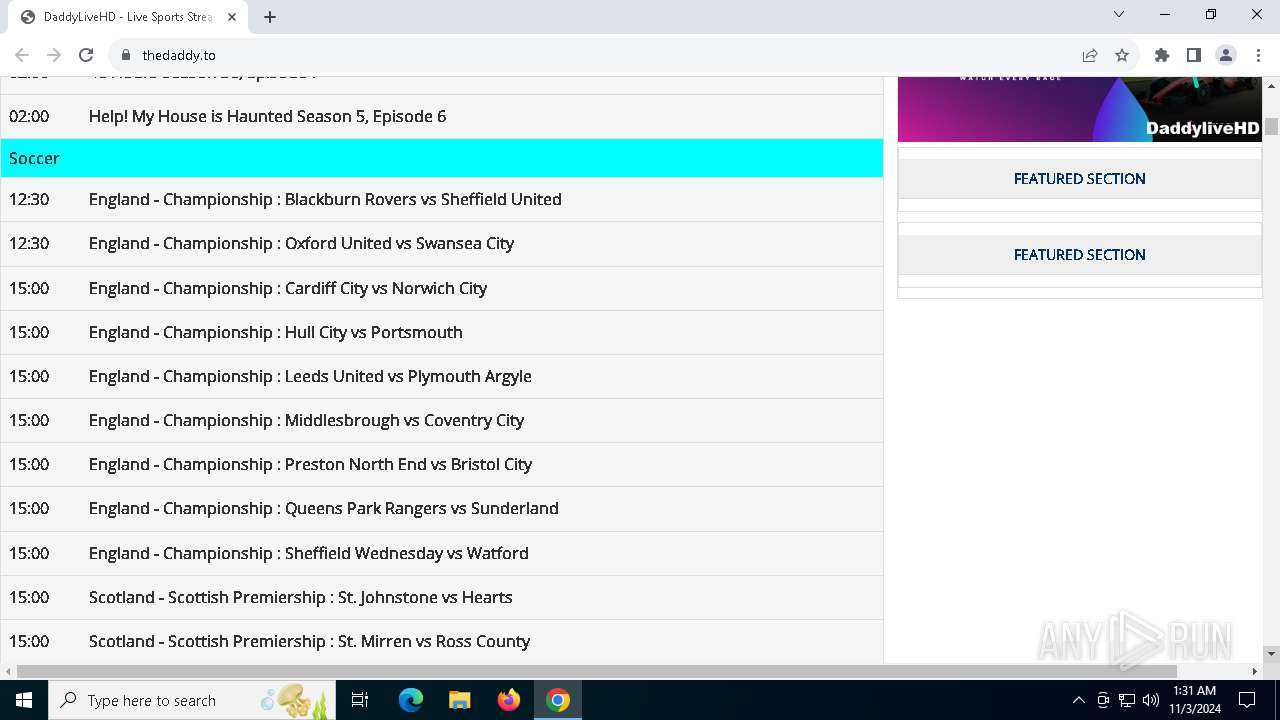The image size is (1280, 720).
Task: Open the Chrome profile avatar
Action: 1226,55
